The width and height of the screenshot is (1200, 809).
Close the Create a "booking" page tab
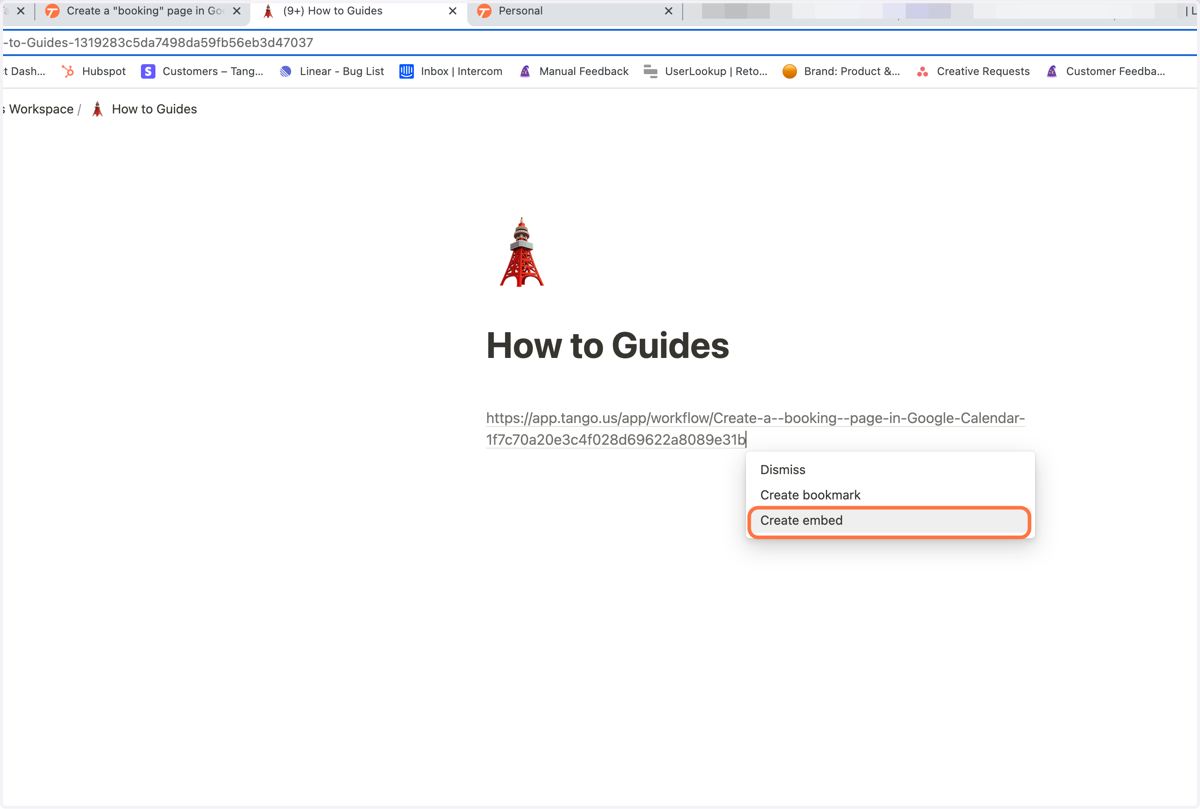tap(236, 11)
